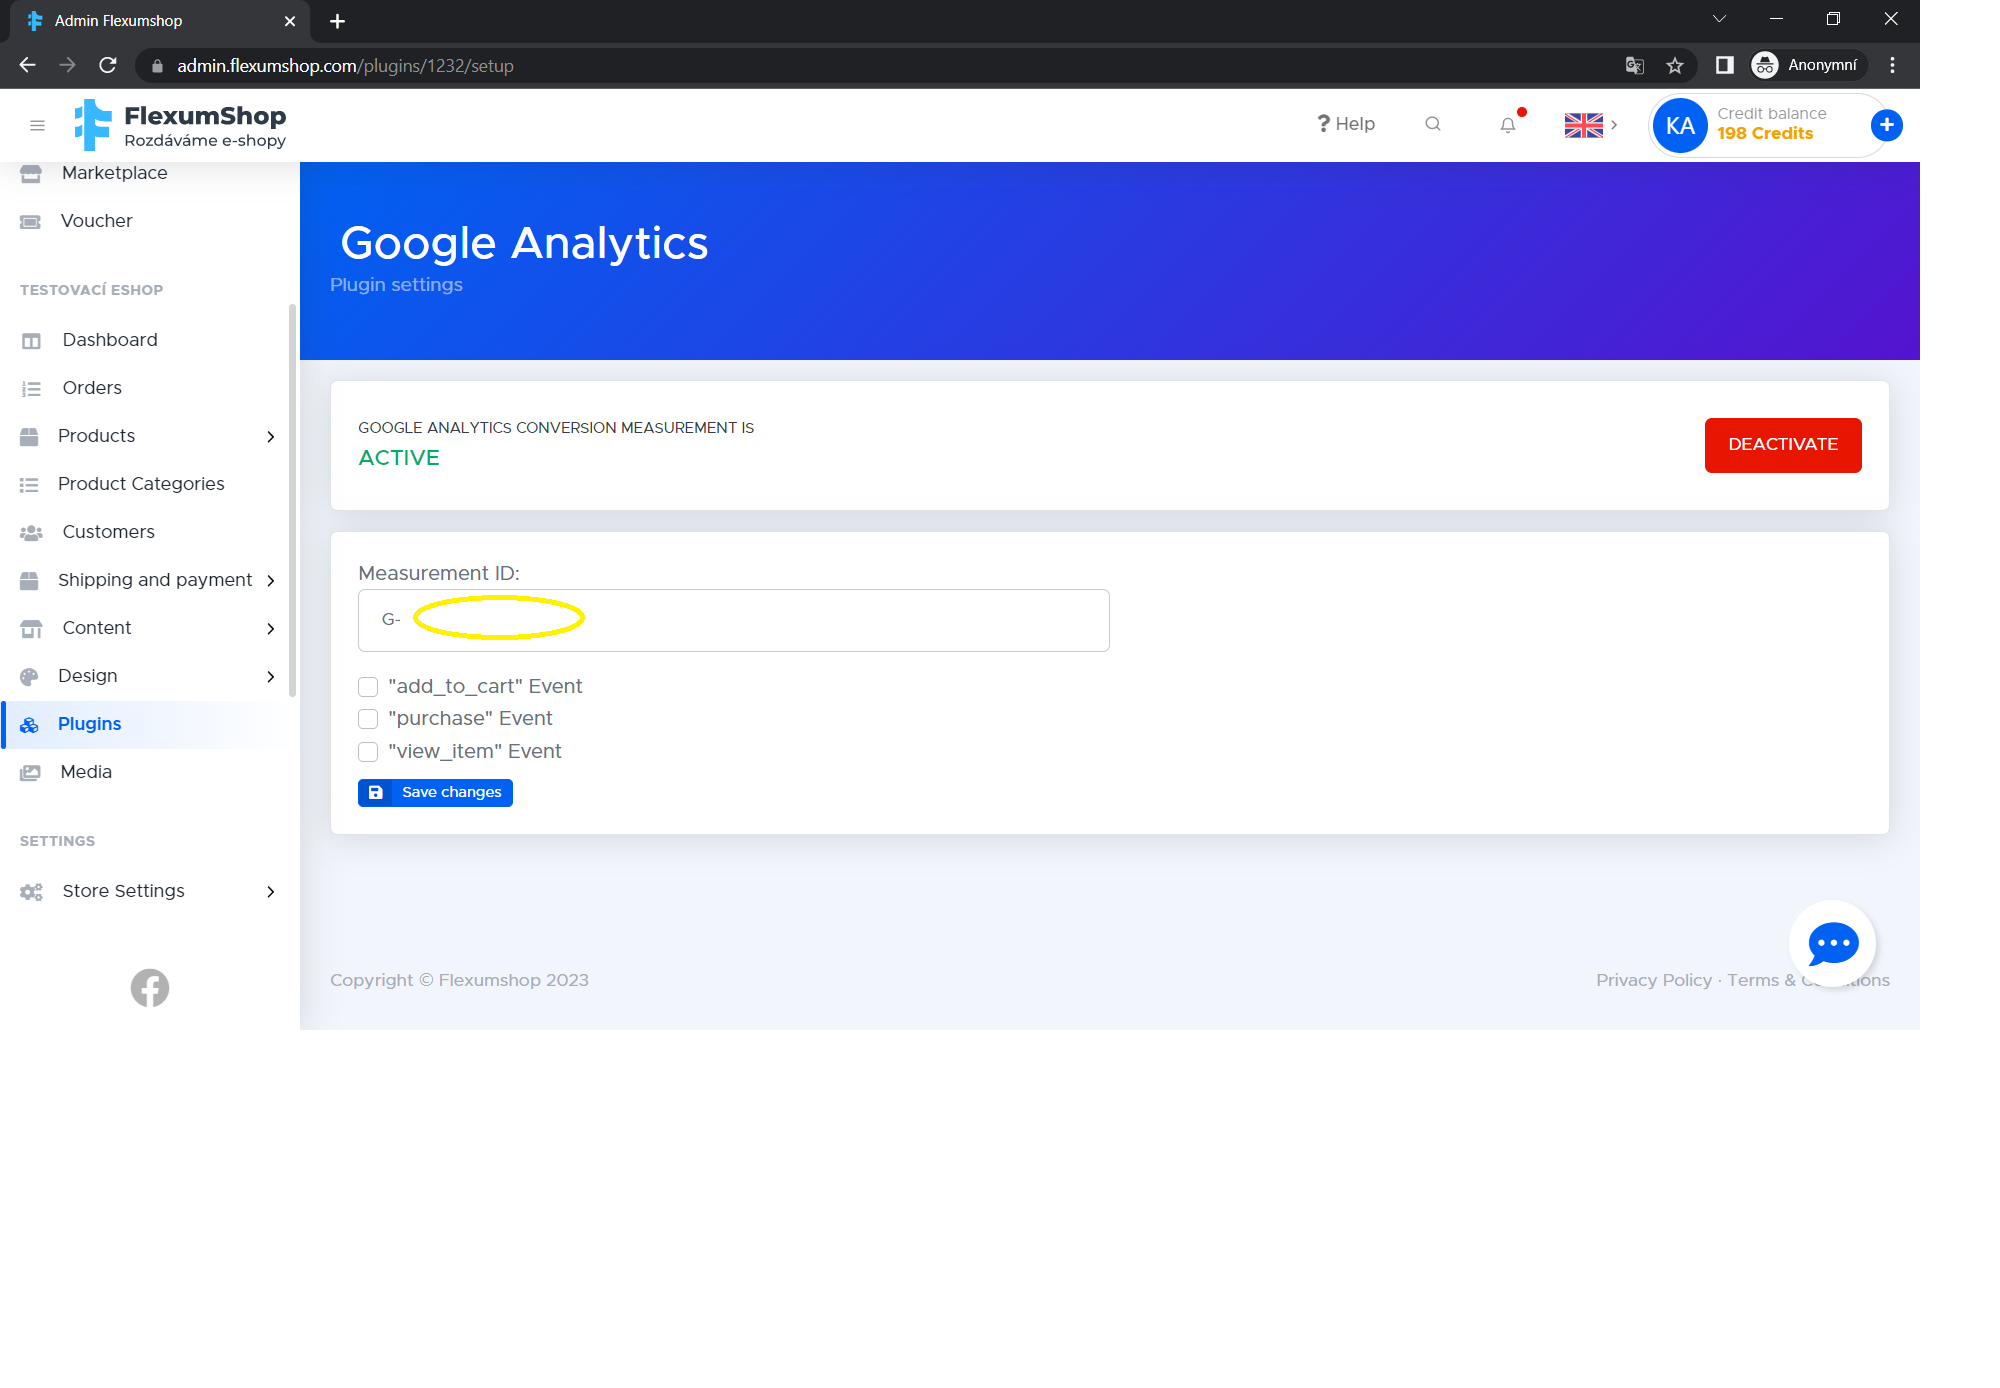Reload the page

[108, 65]
